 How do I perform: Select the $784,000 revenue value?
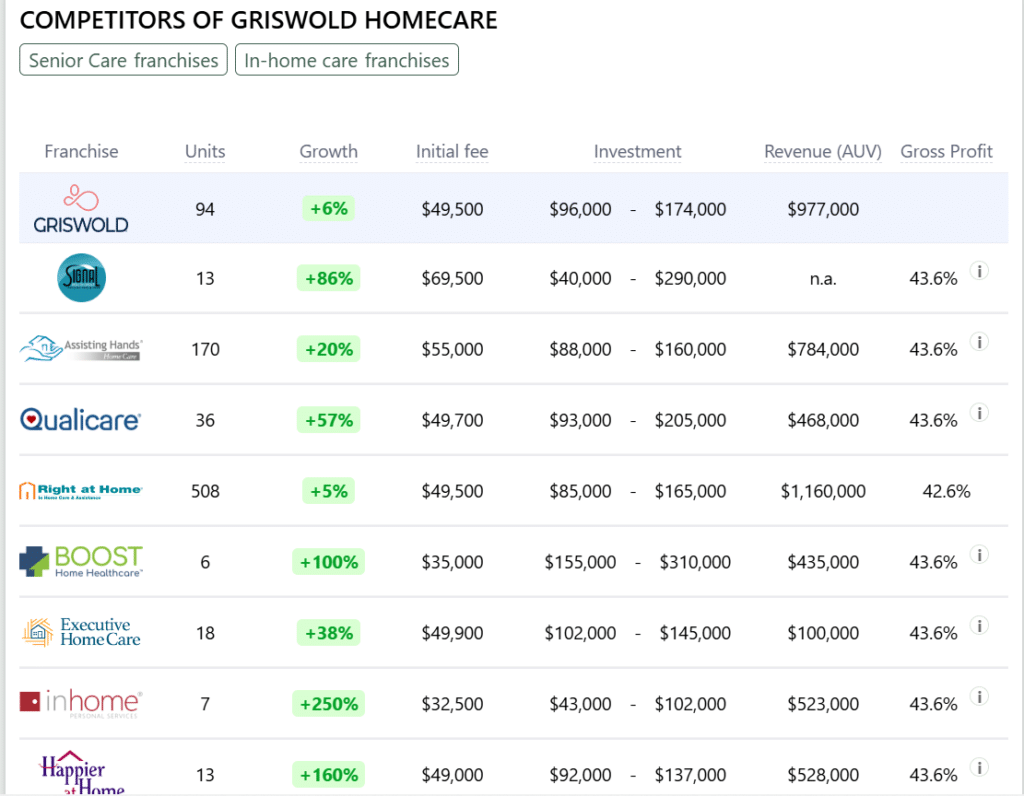(823, 349)
